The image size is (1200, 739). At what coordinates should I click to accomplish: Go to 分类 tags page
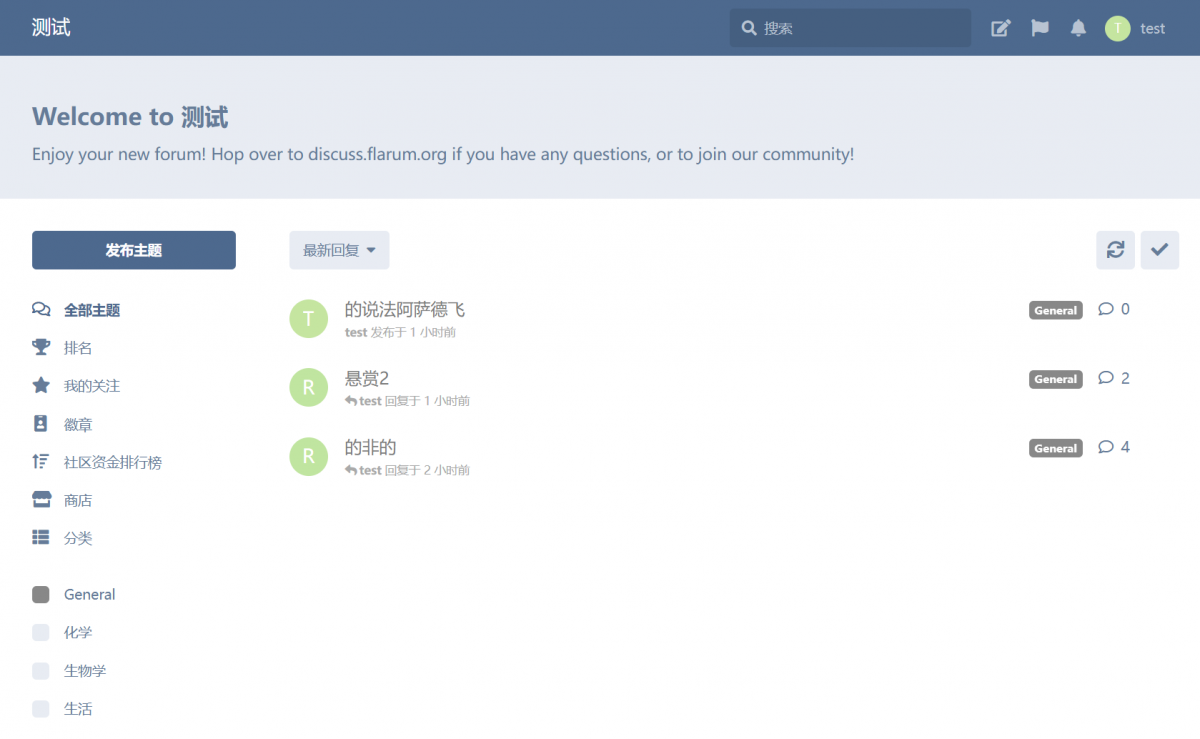coord(78,538)
